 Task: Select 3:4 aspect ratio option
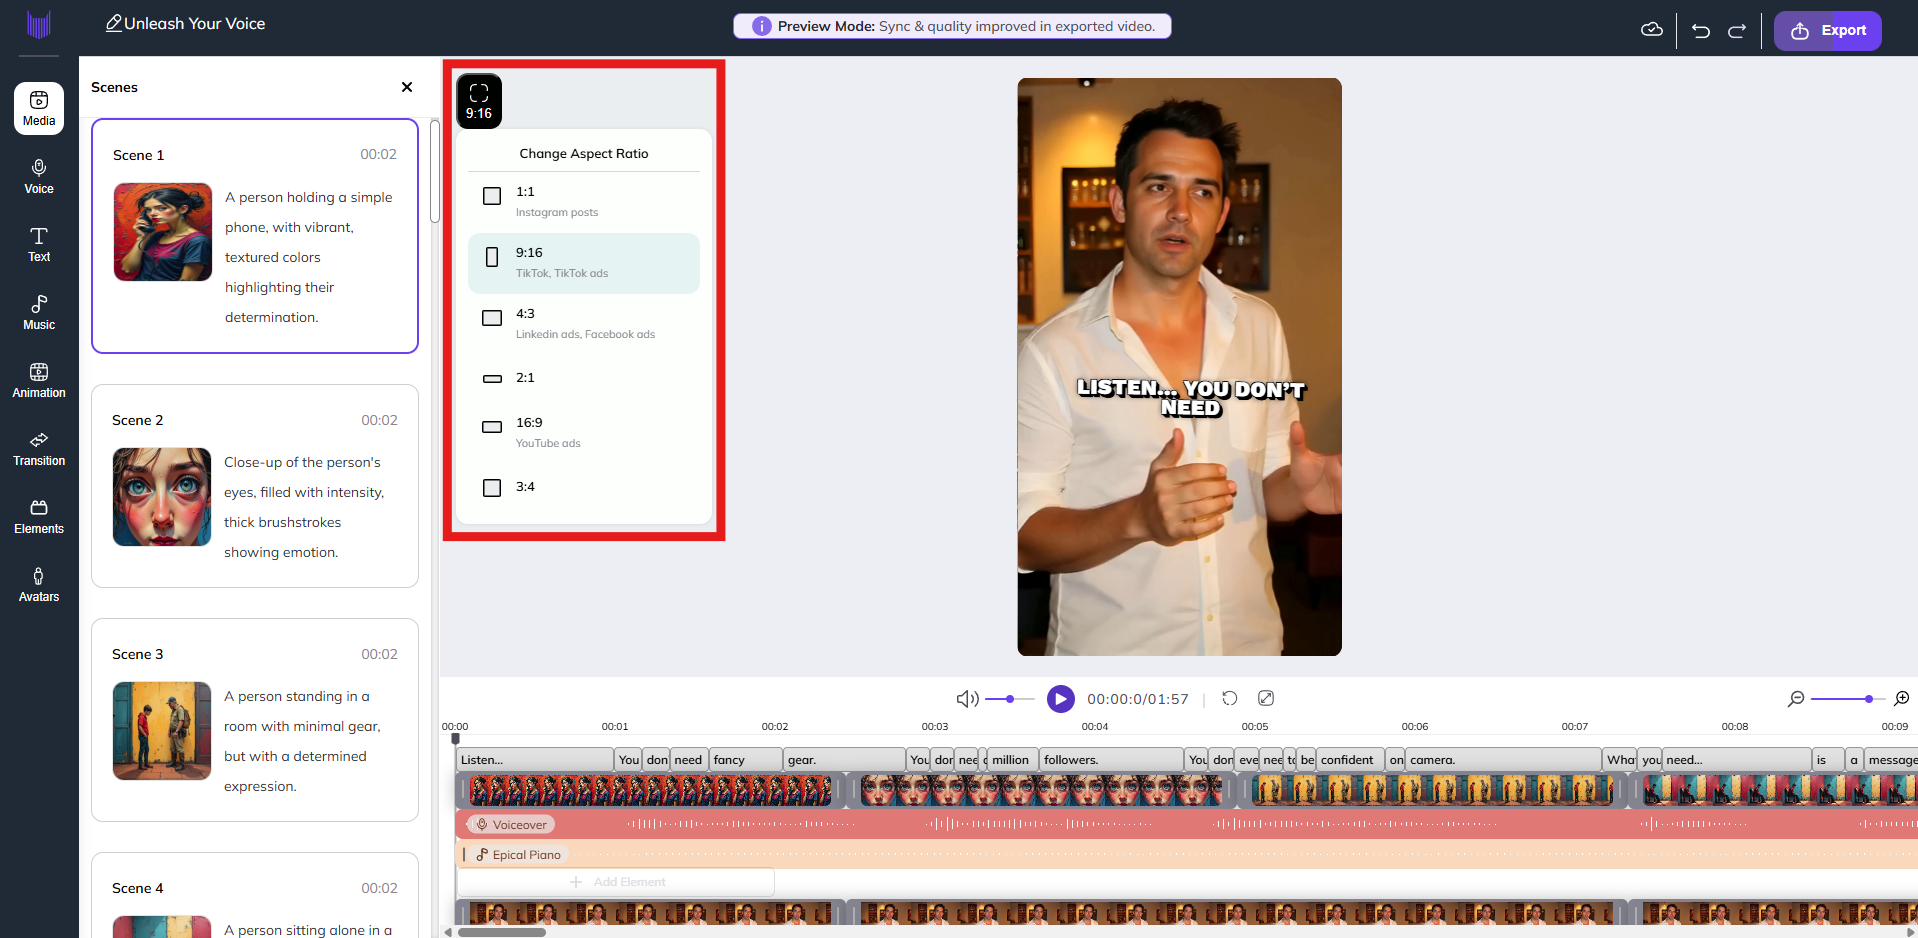(584, 487)
